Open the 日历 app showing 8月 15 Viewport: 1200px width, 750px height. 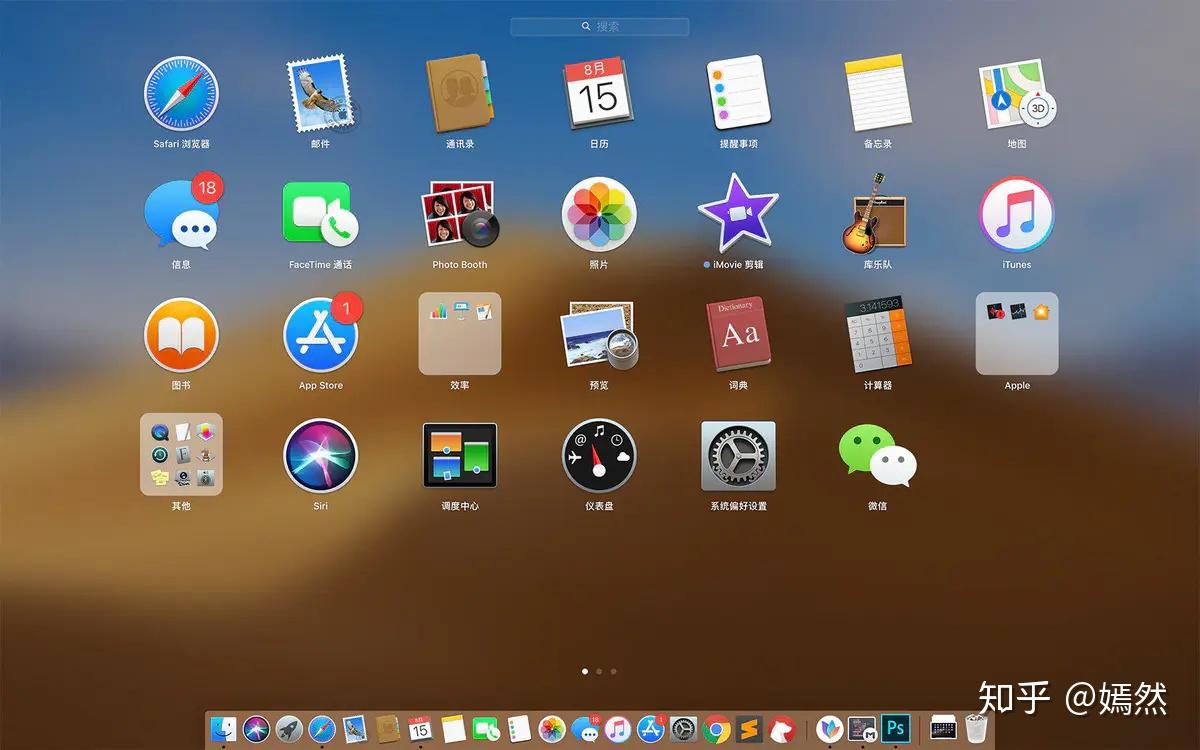[598, 93]
